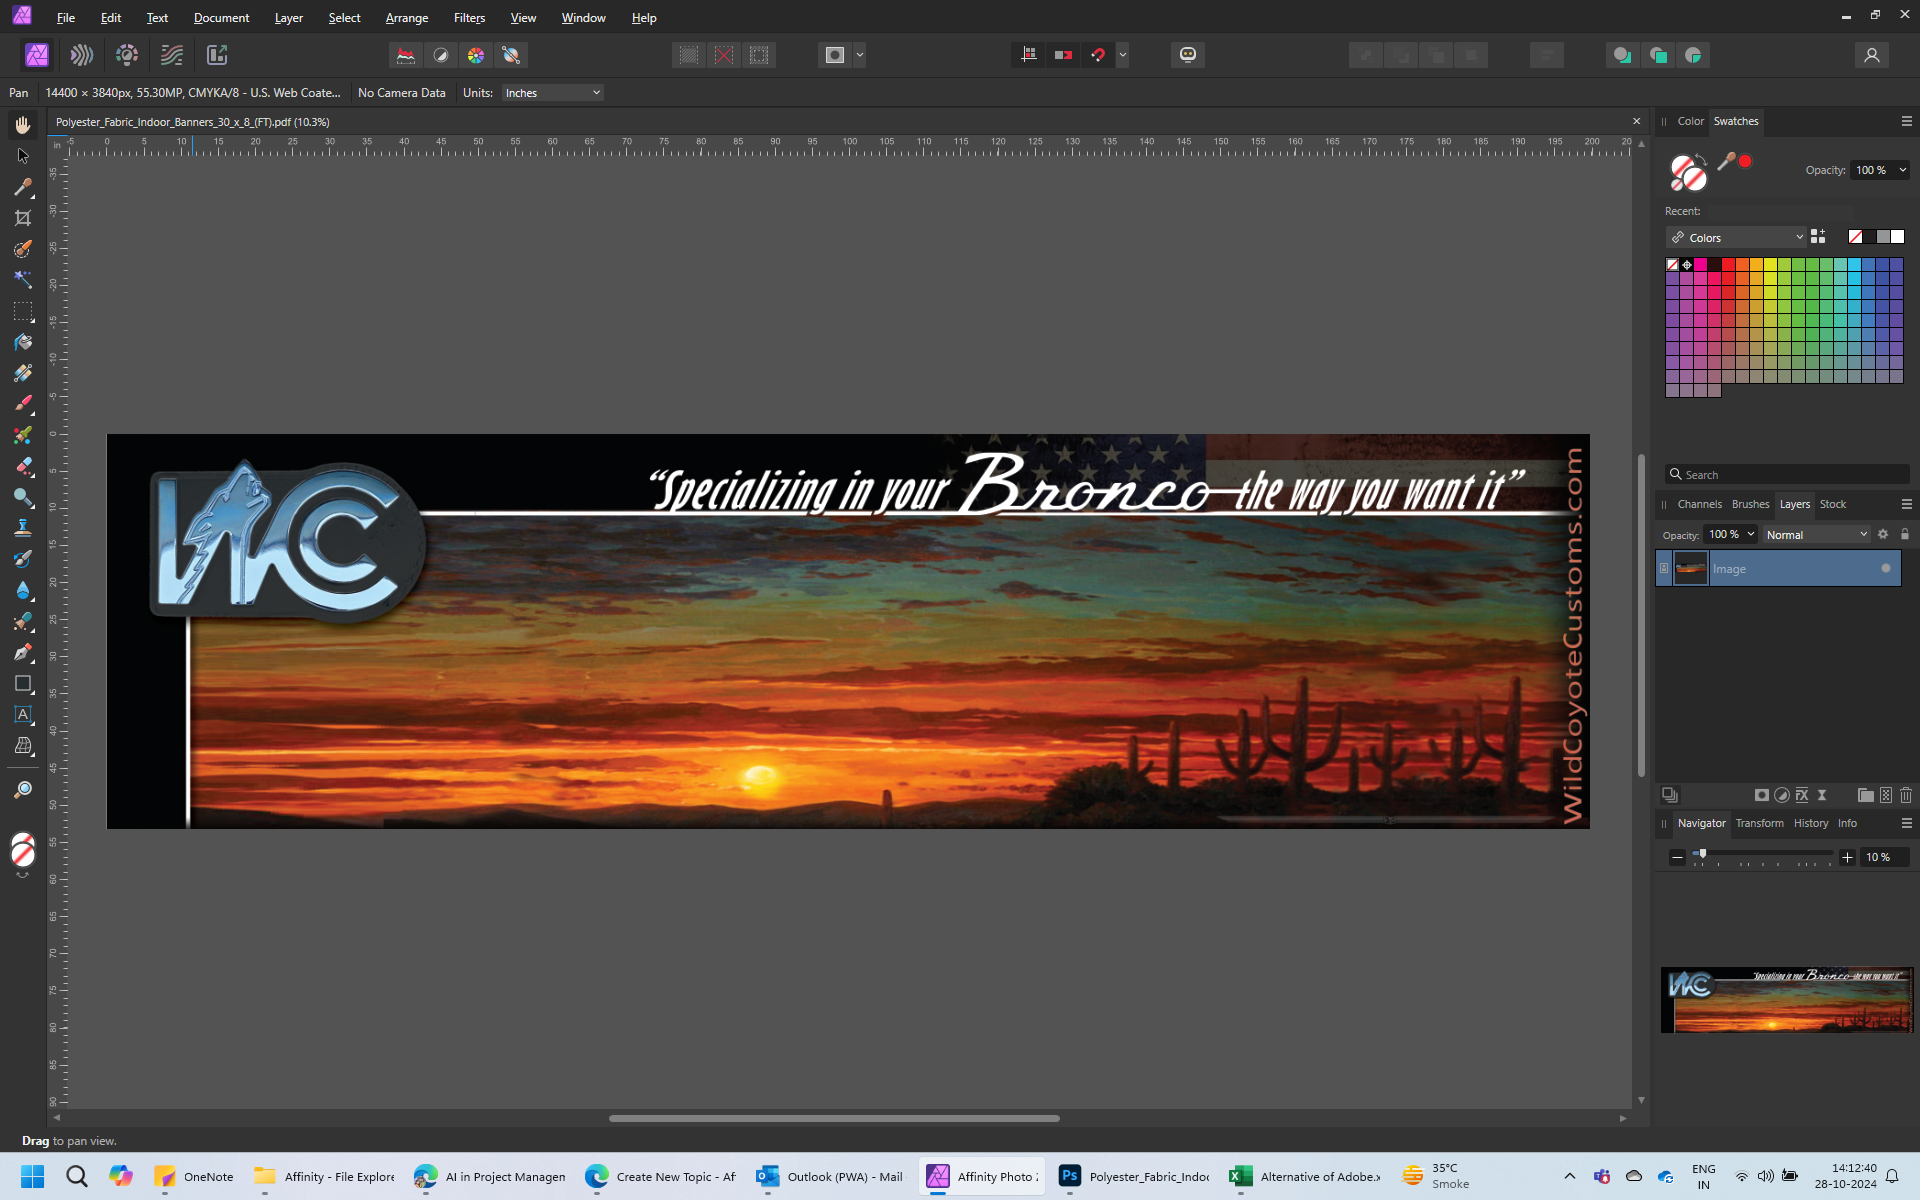Open the Snapping options dropdown arrow
The width and height of the screenshot is (1920, 1200).
pos(1123,55)
